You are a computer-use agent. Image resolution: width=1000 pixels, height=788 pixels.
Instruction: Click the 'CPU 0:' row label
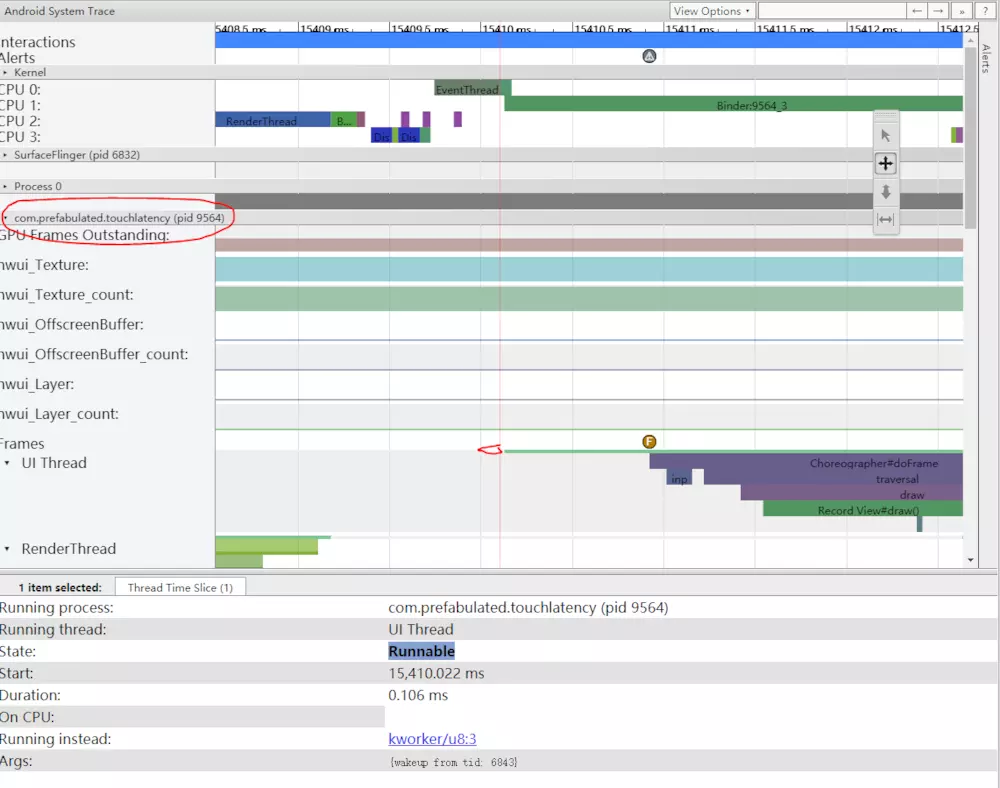[x=20, y=89]
